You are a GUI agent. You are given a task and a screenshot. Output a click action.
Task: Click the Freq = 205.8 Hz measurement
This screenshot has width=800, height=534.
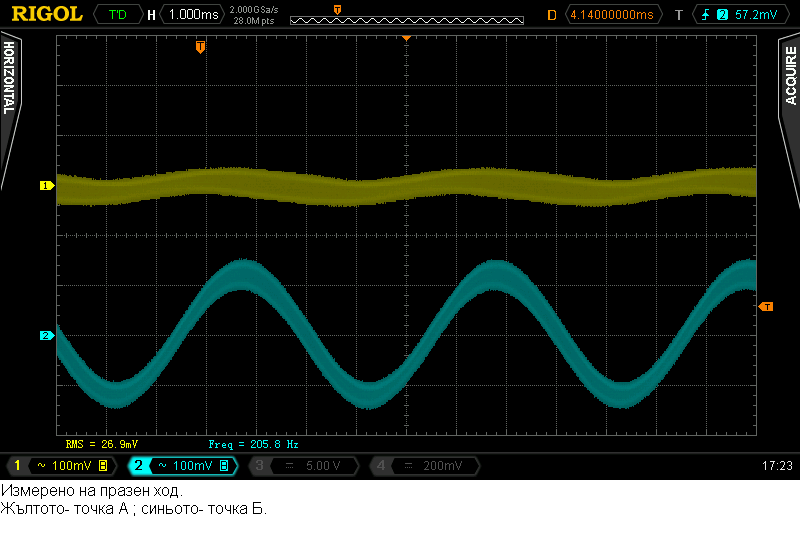point(254,444)
